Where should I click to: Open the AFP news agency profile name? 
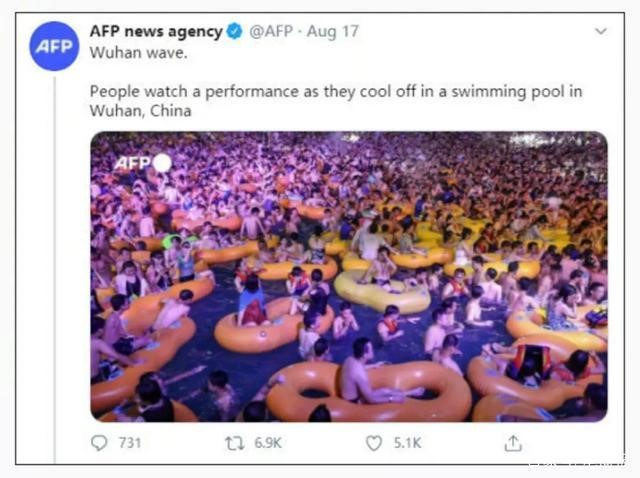155,31
